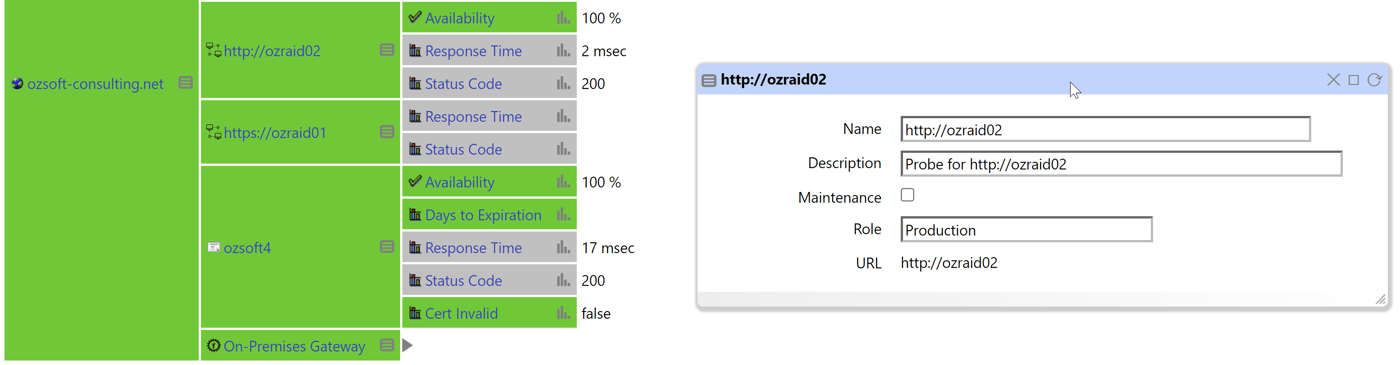Show chart for http://ozraid02 Availability
1400x365 pixels.
tap(564, 17)
